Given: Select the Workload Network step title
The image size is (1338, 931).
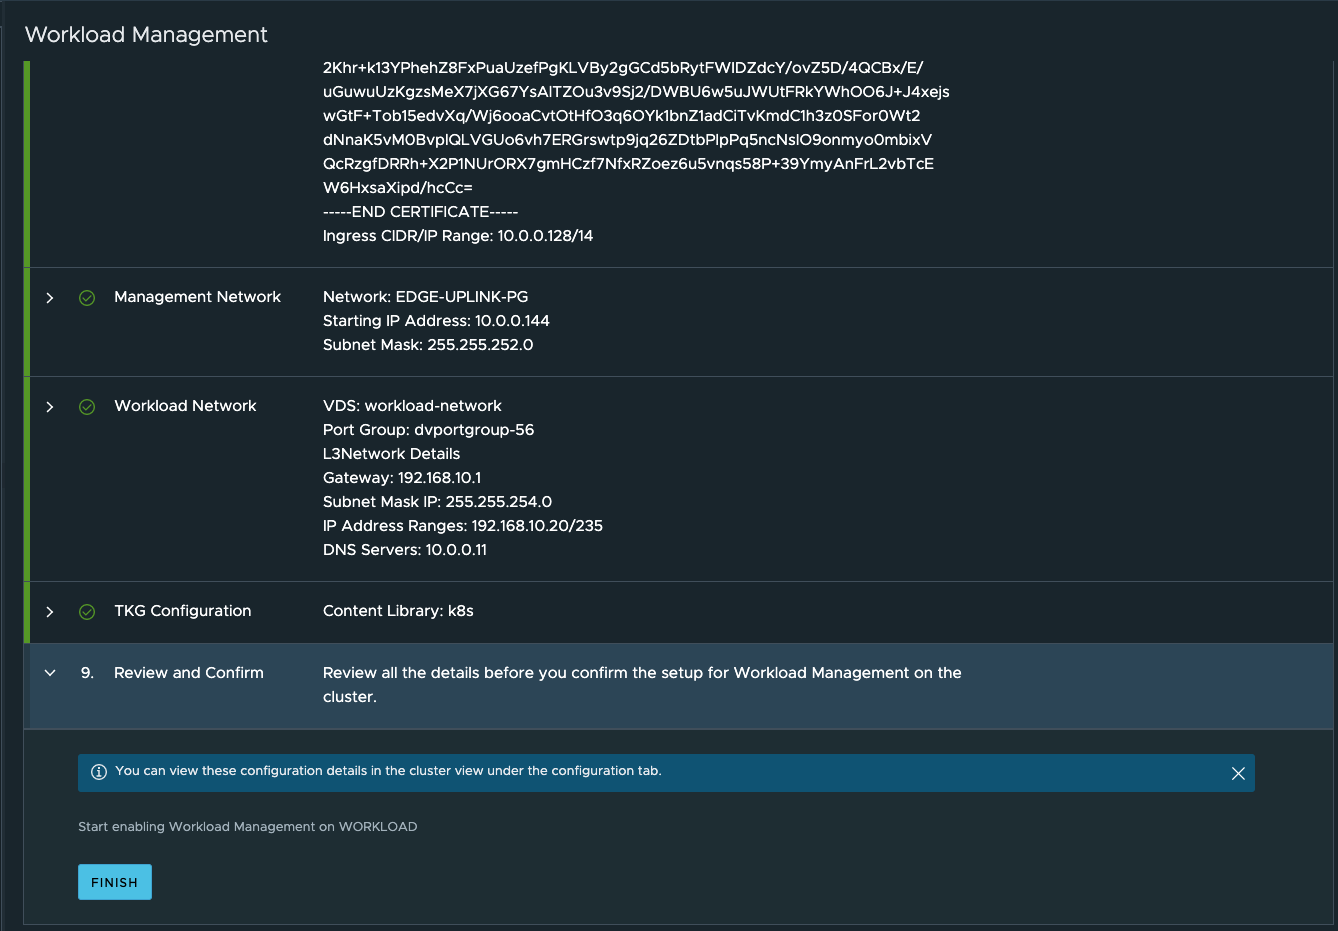Looking at the screenshot, I should click(185, 406).
